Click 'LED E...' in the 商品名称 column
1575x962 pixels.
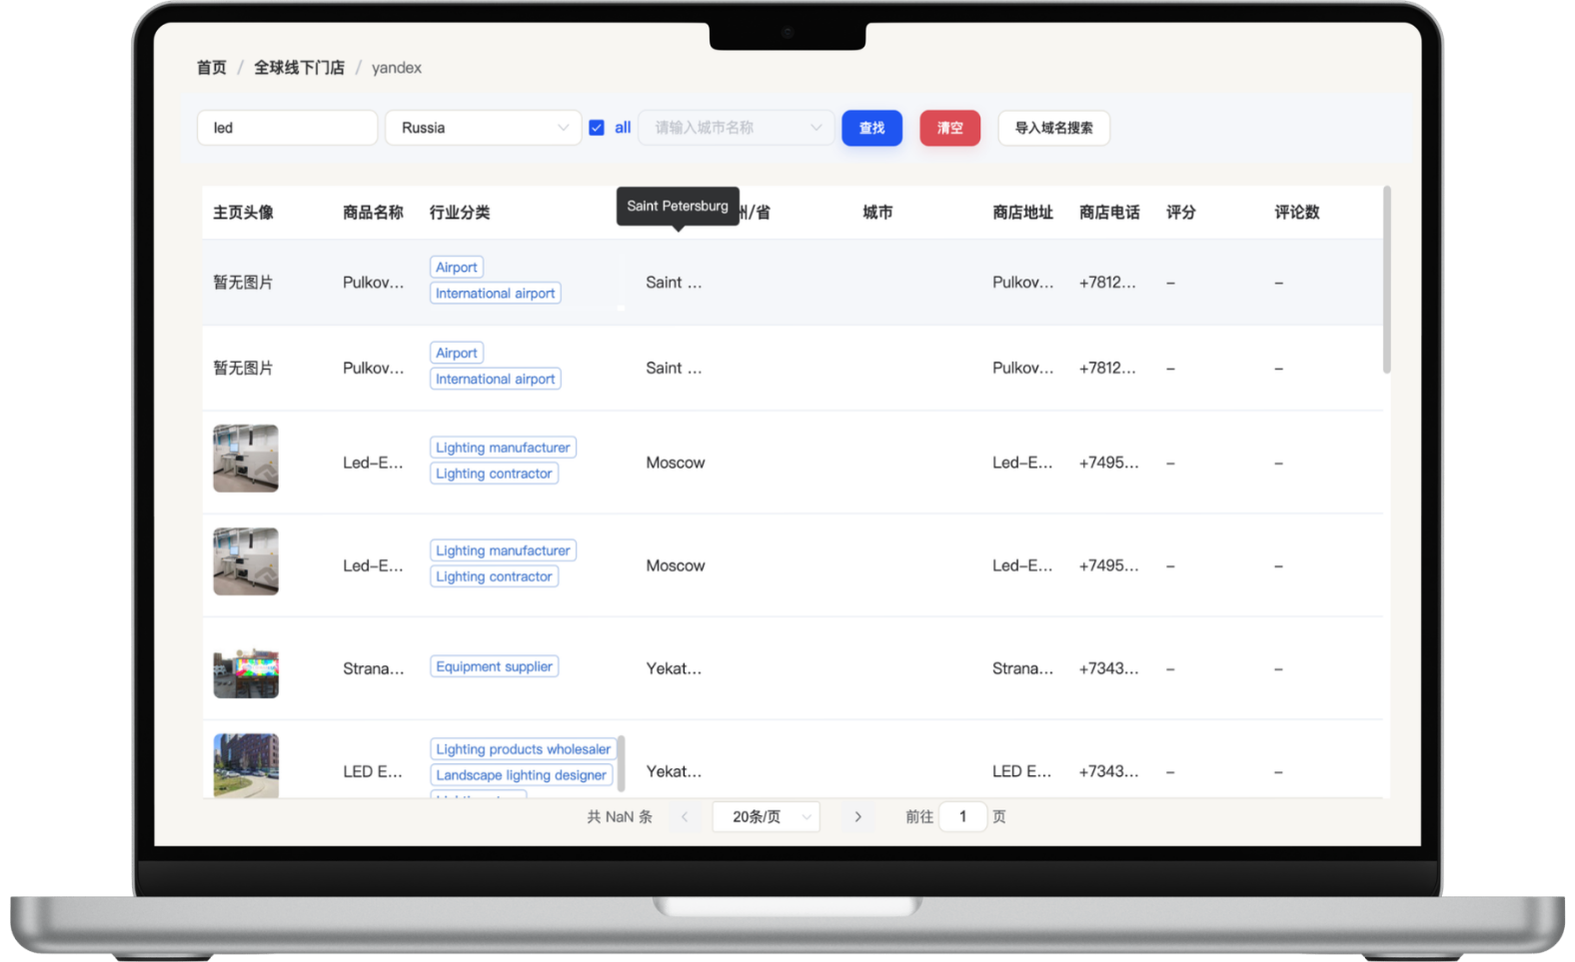point(373,772)
